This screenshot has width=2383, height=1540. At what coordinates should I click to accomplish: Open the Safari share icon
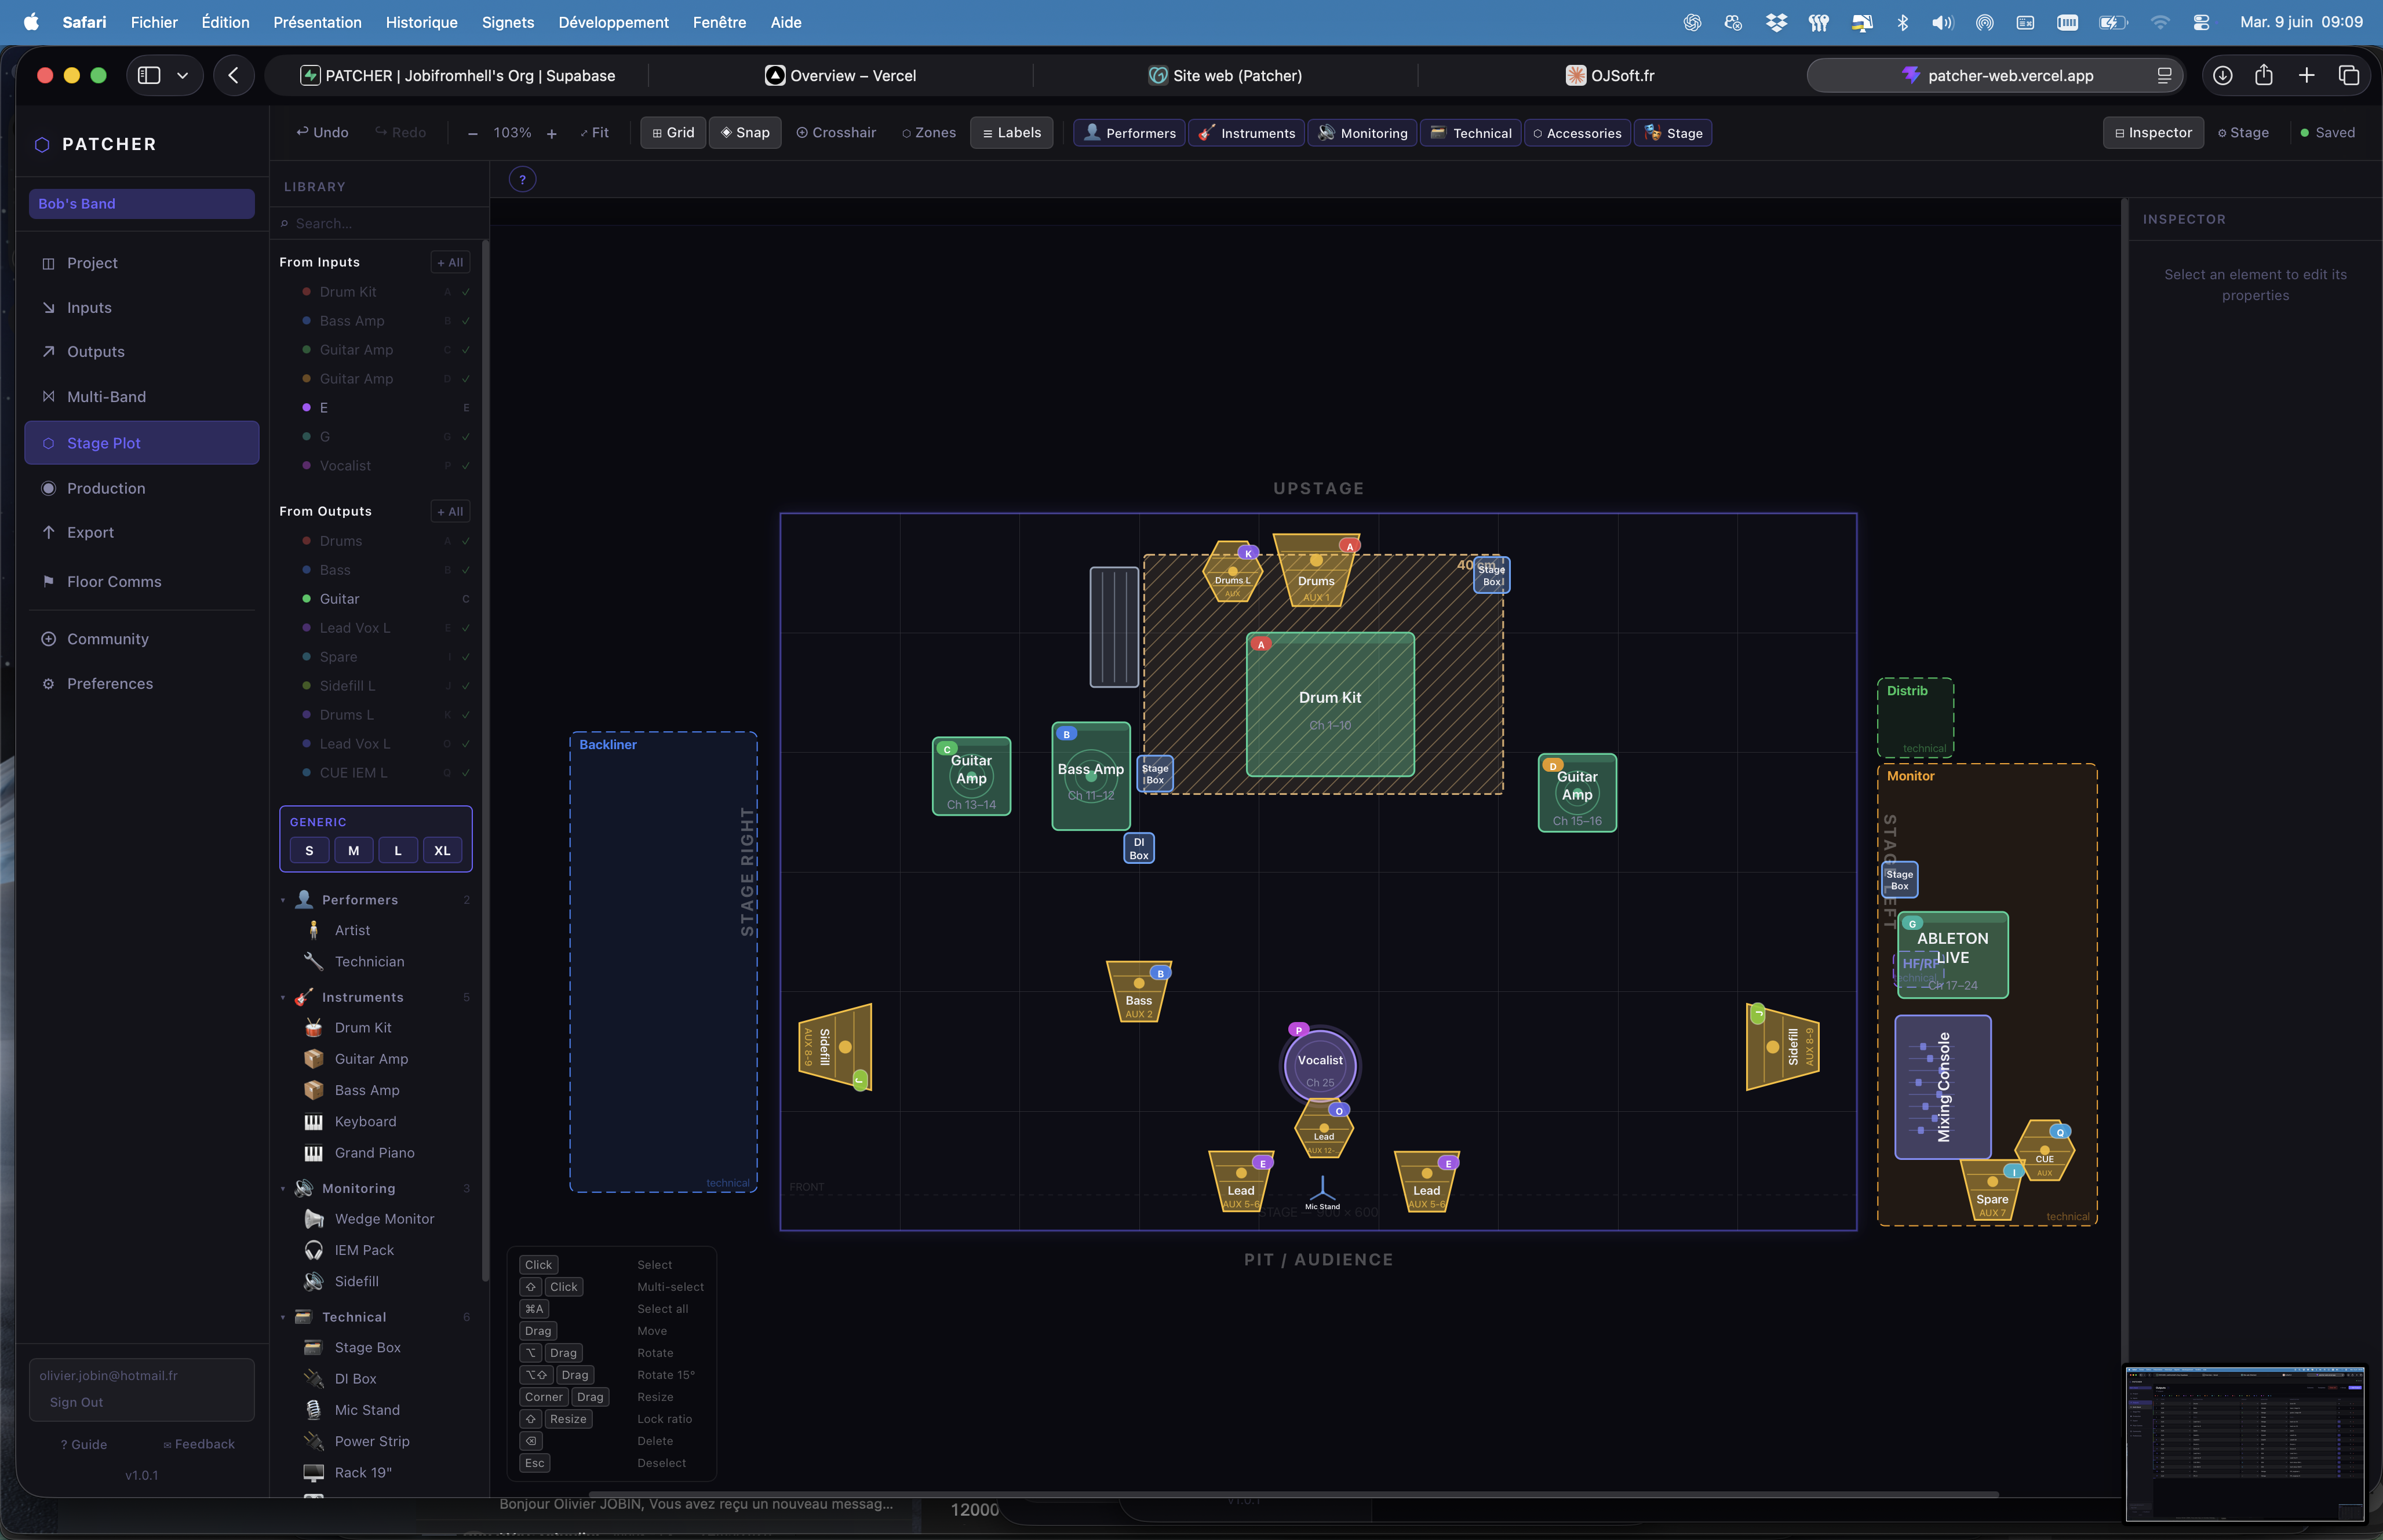2264,76
